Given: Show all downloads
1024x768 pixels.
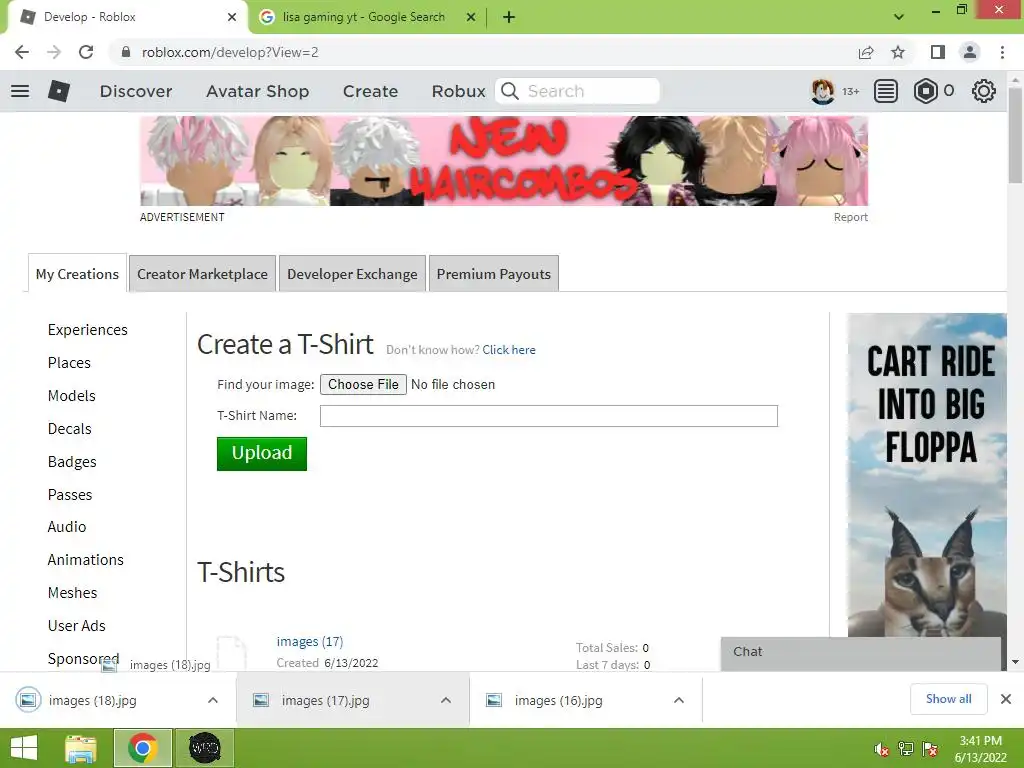Looking at the screenshot, I should [948, 699].
